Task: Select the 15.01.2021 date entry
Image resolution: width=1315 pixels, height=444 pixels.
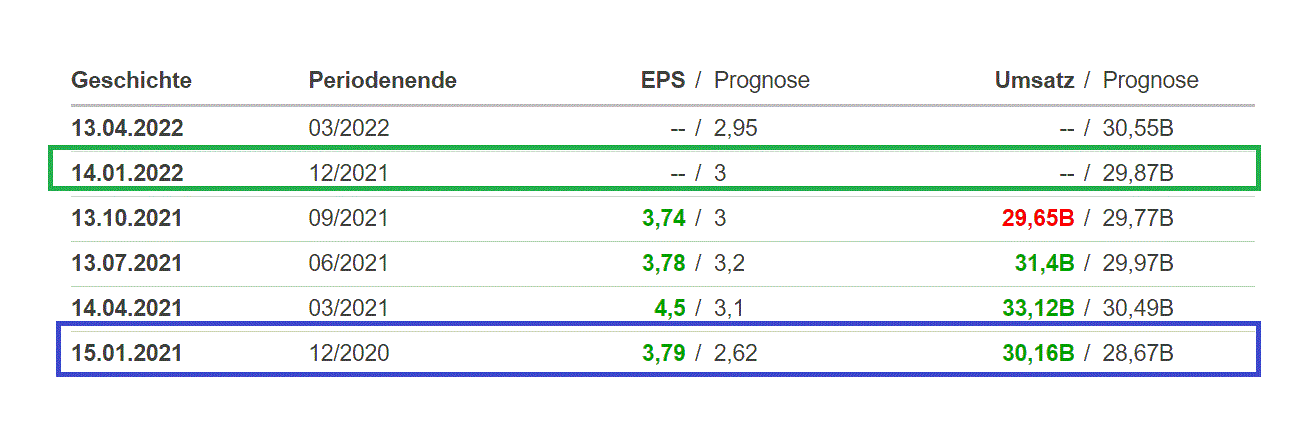Action: point(127,354)
